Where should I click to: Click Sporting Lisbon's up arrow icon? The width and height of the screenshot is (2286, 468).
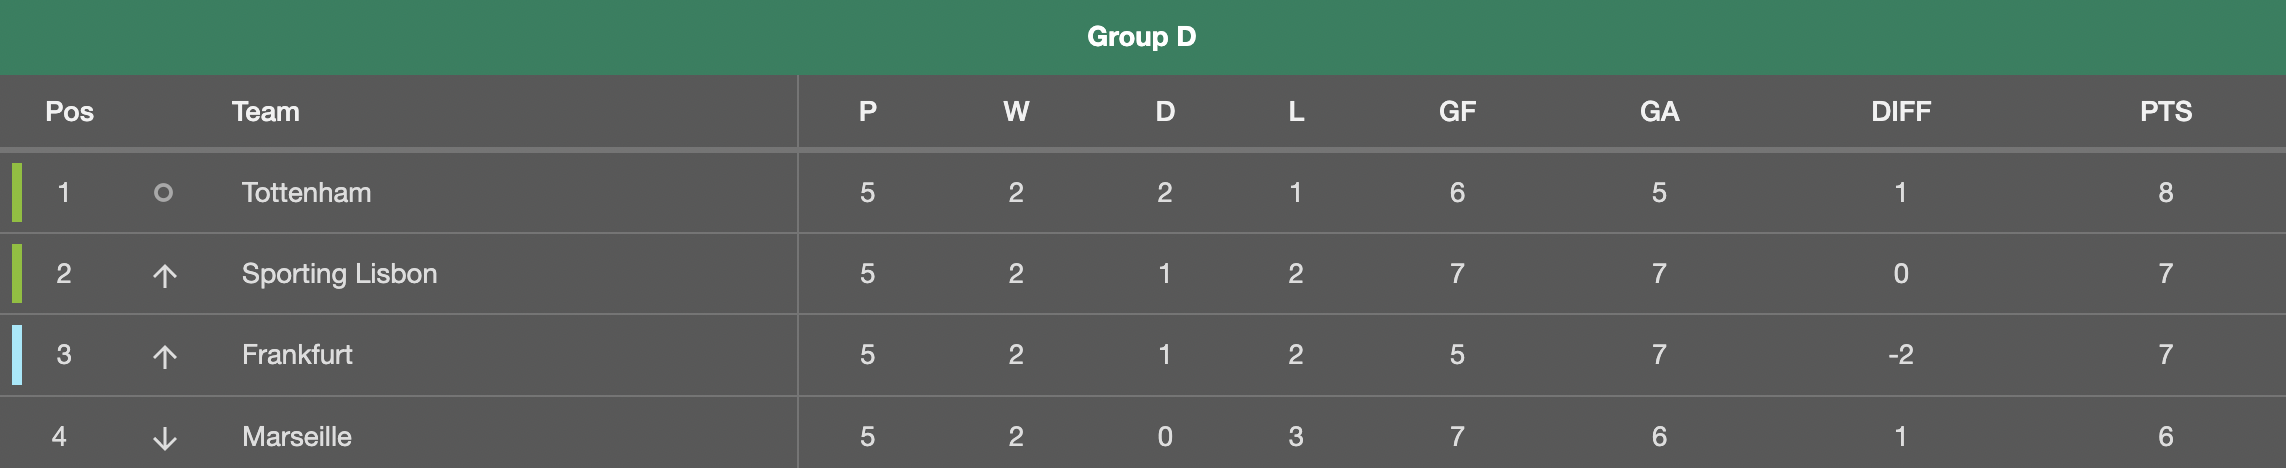165,275
